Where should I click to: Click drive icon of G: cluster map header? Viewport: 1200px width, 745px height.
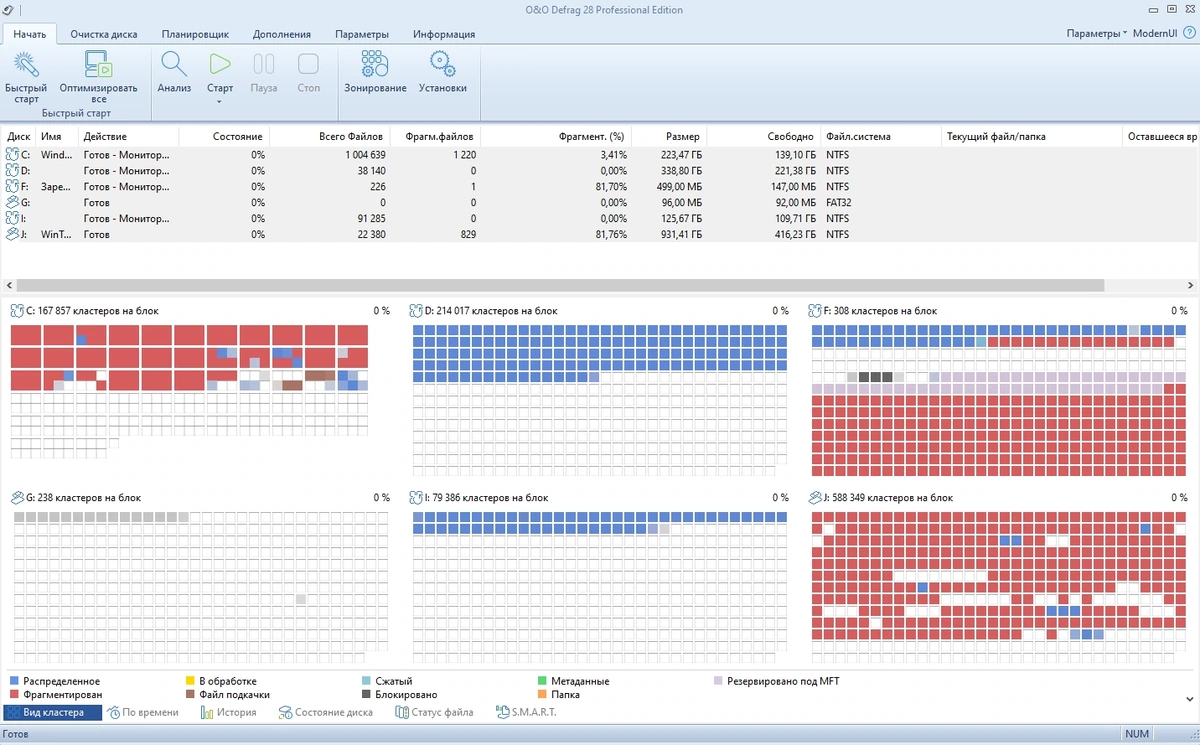[x=17, y=497]
